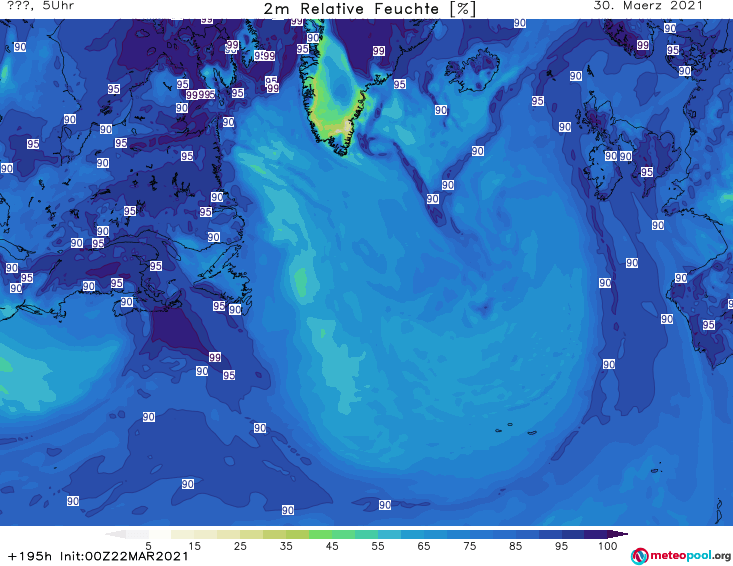Image resolution: width=733 pixels, height=566 pixels.
Task: Pick the white arrow end of legend
Action: [115, 534]
